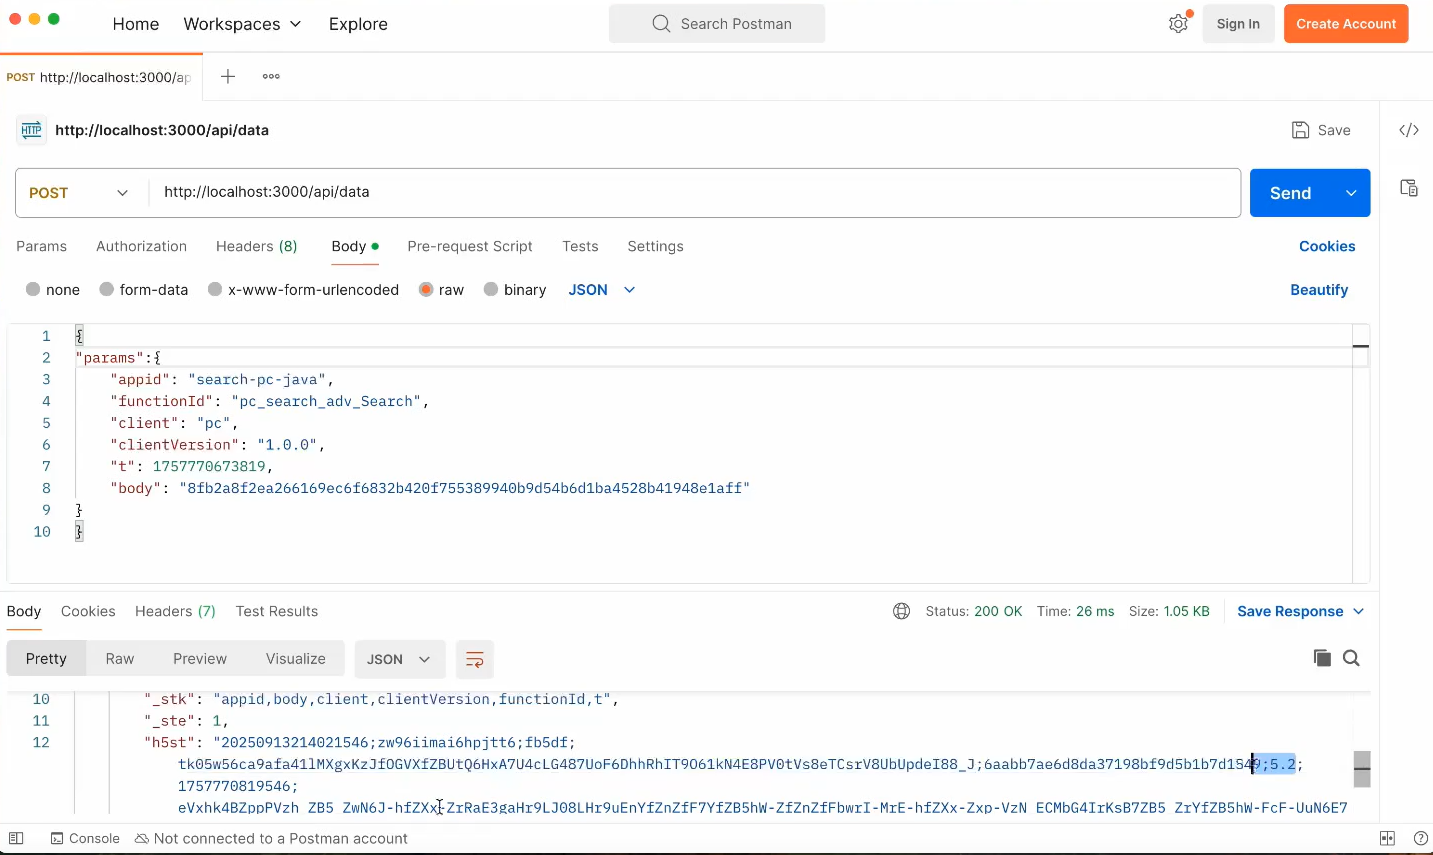Open the request Settings tab

(x=655, y=246)
